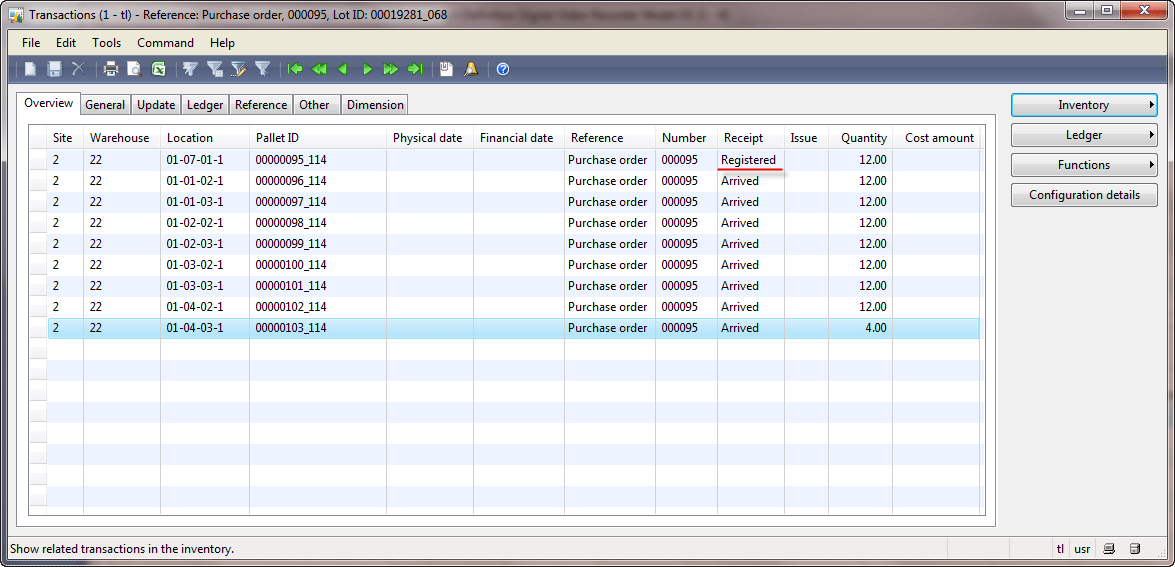Open Help question mark icon
The width and height of the screenshot is (1175, 567).
point(503,69)
